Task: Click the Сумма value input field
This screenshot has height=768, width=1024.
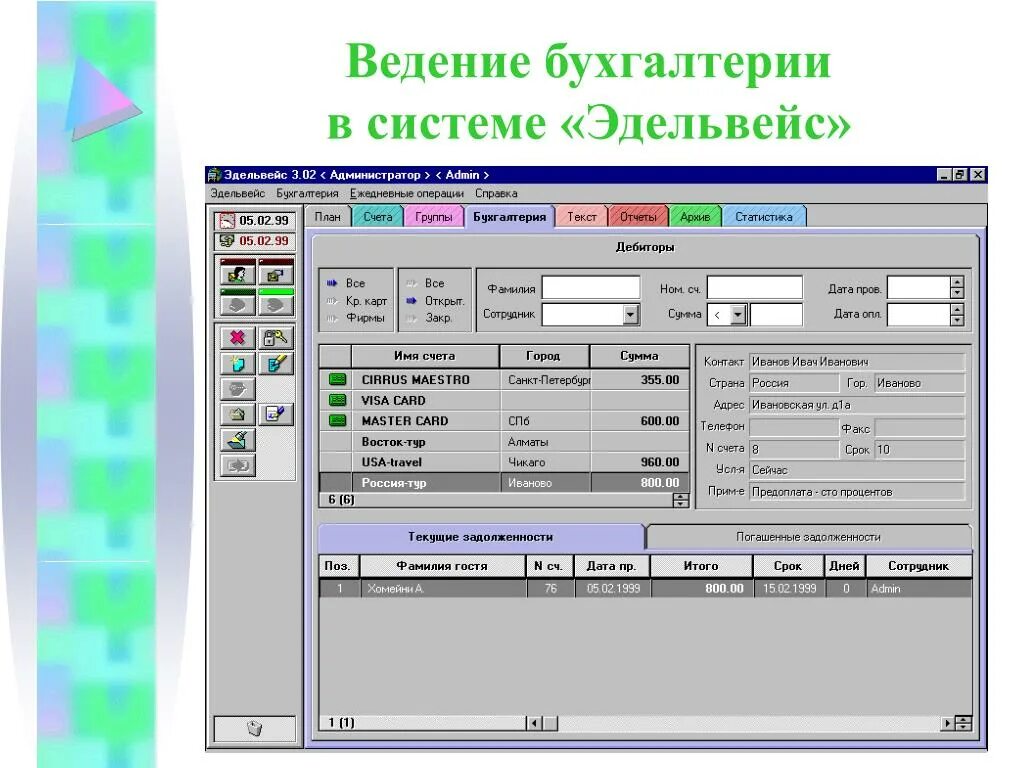Action: 776,315
